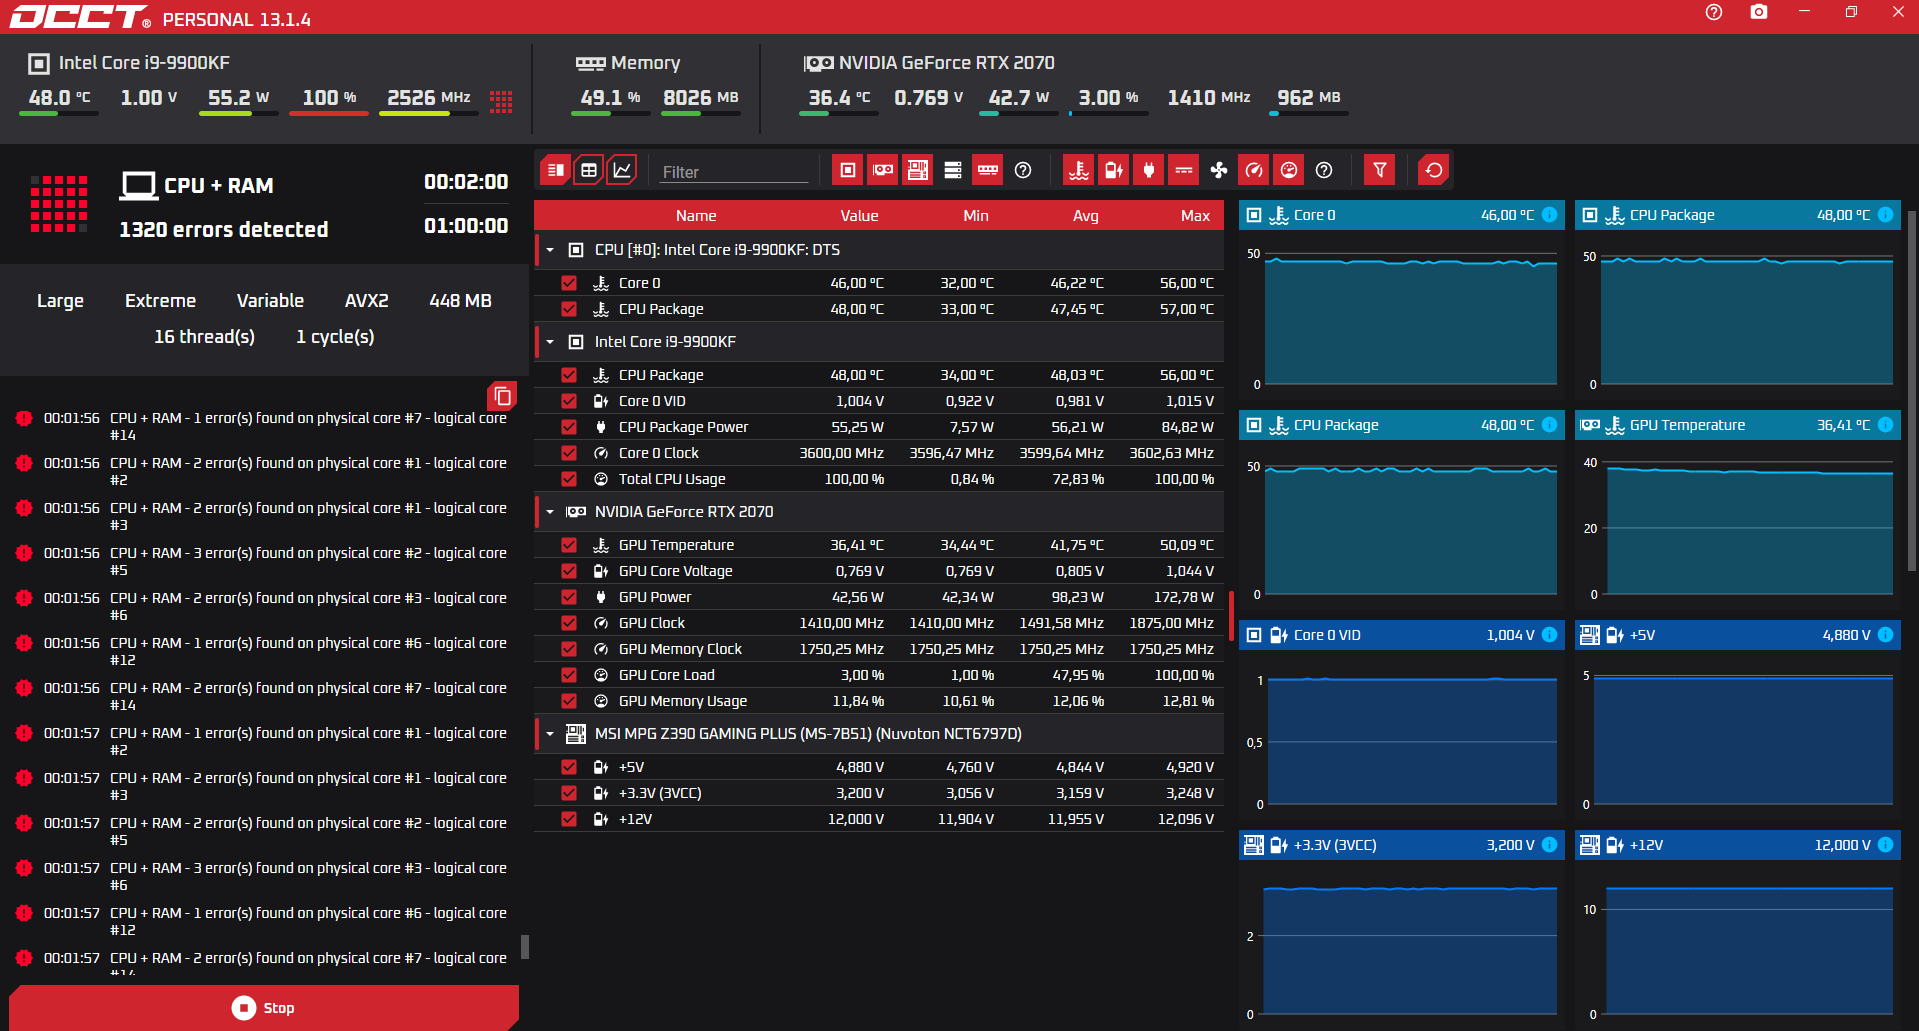This screenshot has width=1919, height=1031.
Task: Click the '16 thread(s)' test setting label
Action: pos(204,337)
